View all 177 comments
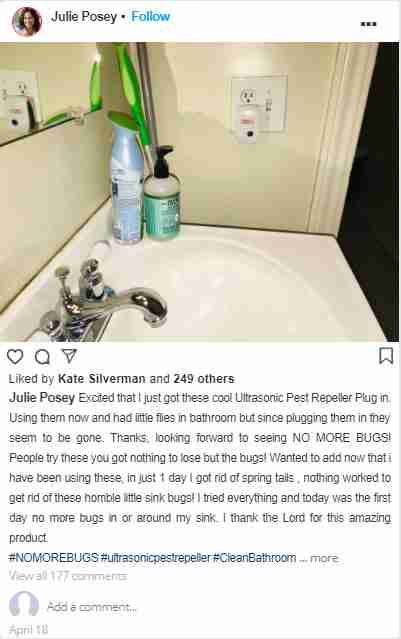This screenshot has height=639, width=401. click(68, 576)
